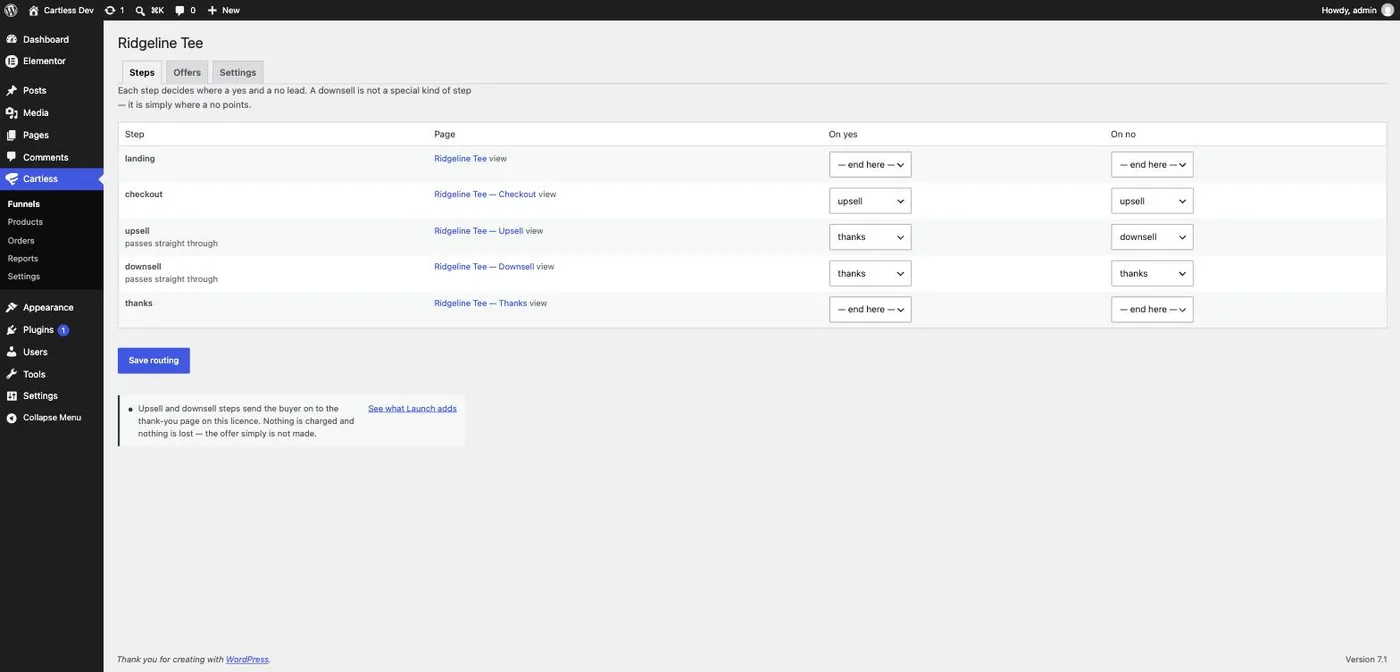The image size is (1400, 672).
Task: Click the comments bubble icon in admin bar
Action: 180,10
